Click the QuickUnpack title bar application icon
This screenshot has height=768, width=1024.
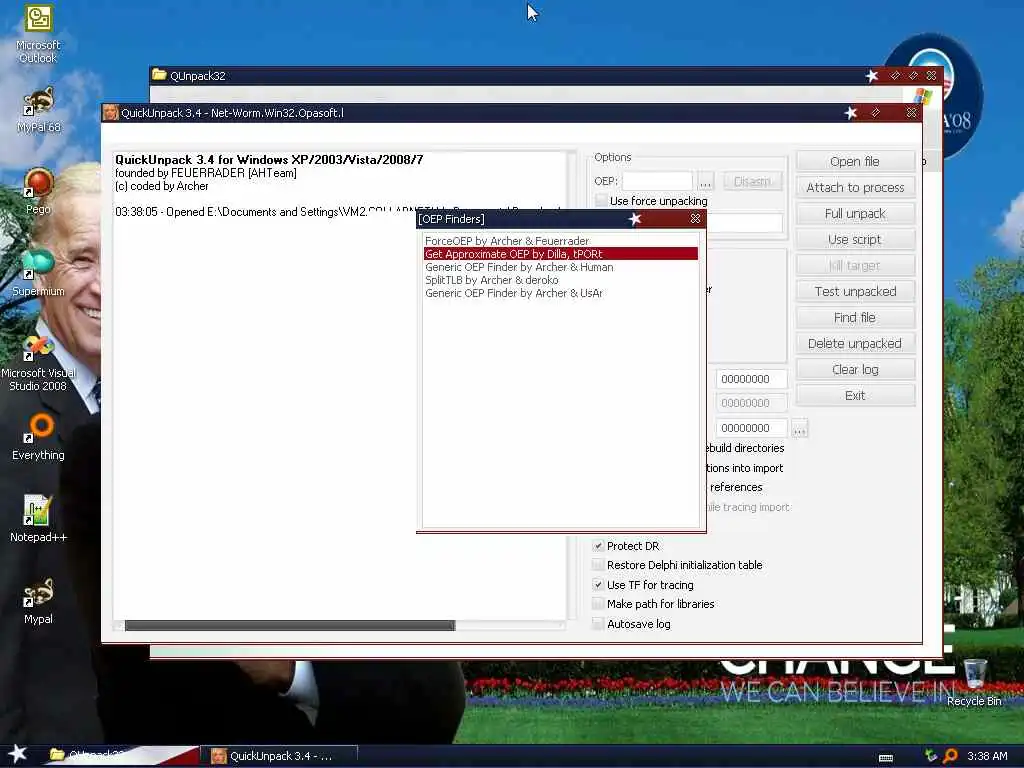click(x=110, y=112)
